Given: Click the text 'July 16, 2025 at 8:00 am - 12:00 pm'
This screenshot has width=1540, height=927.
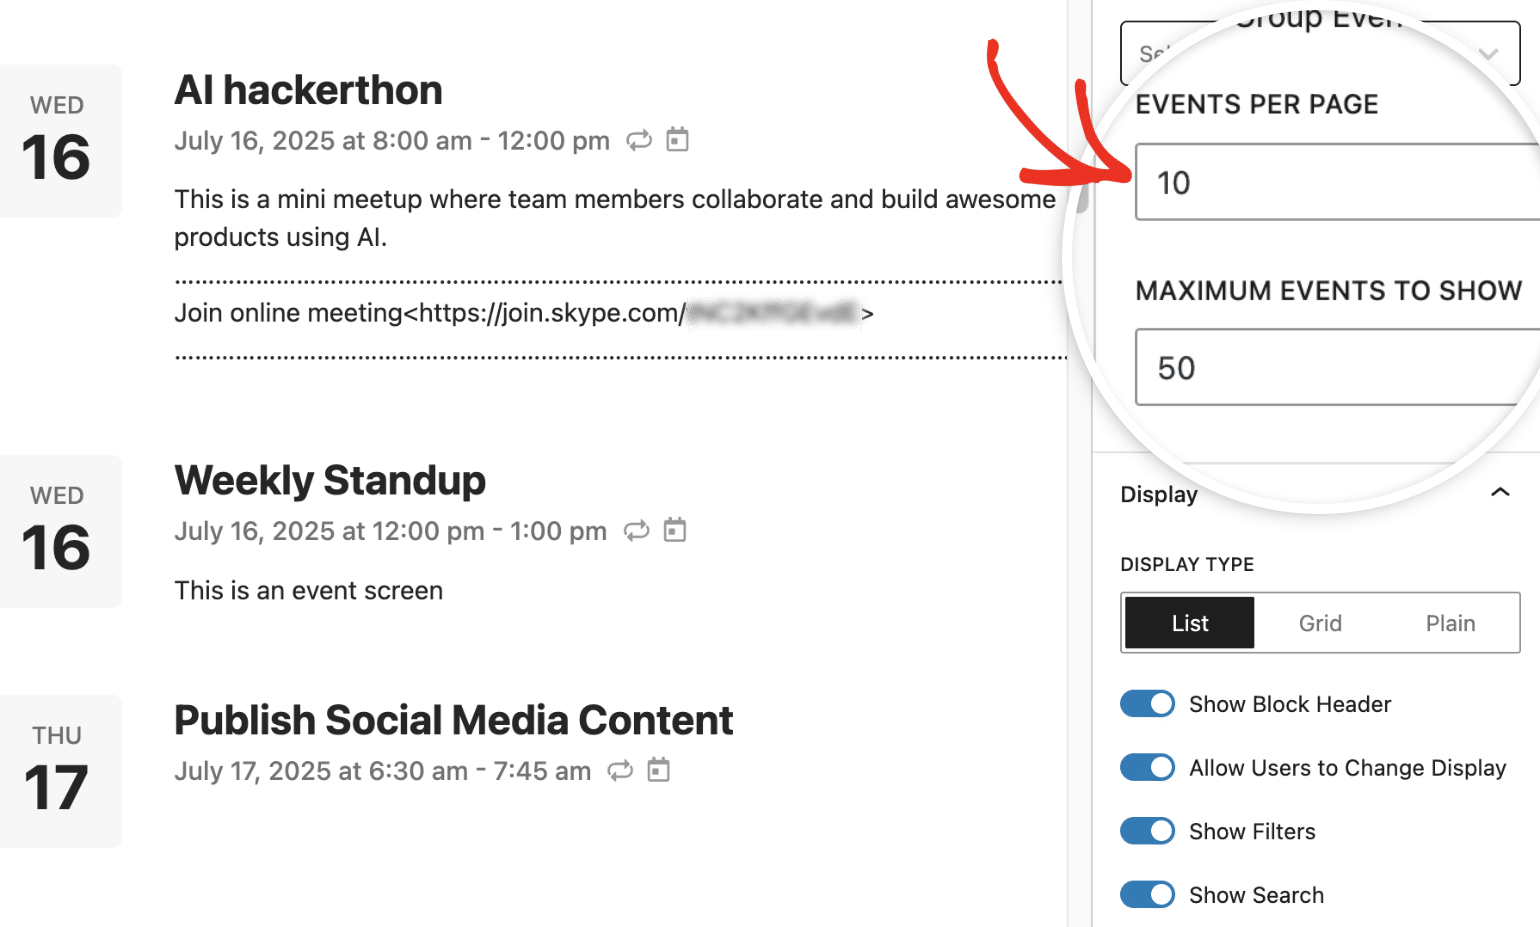Looking at the screenshot, I should pyautogui.click(x=392, y=141).
